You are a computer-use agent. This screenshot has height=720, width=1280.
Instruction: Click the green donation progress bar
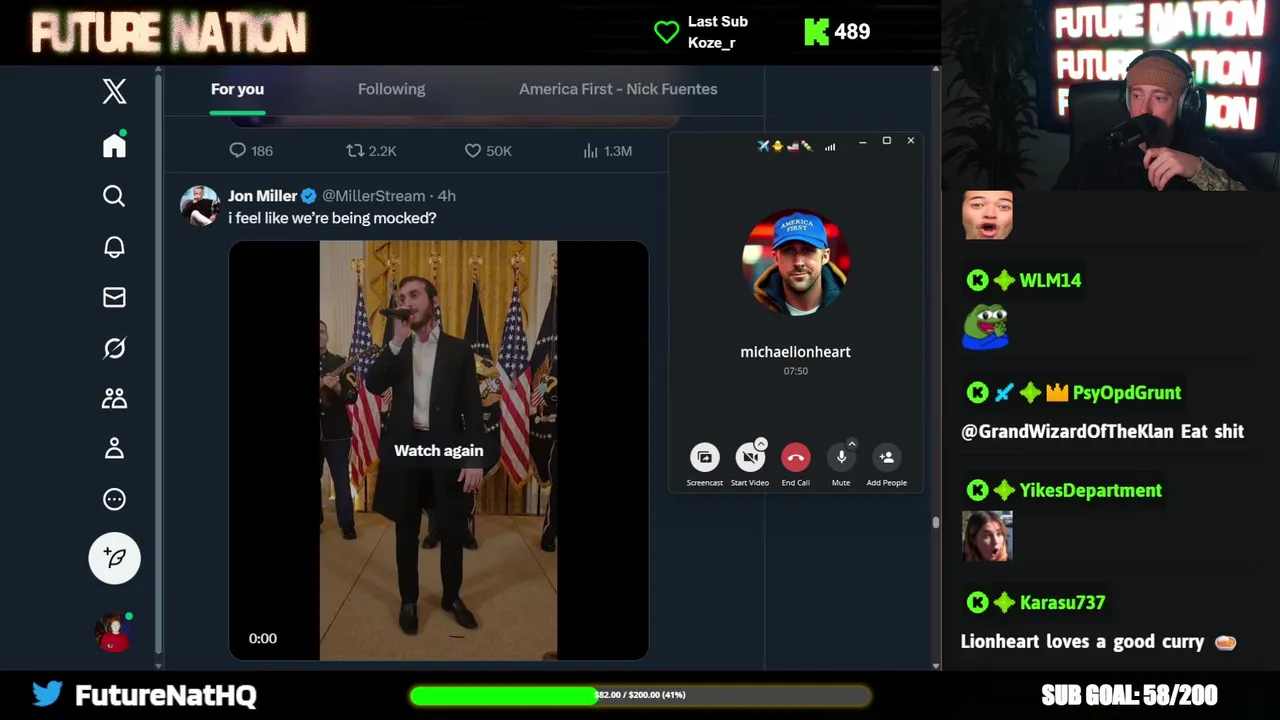639,695
